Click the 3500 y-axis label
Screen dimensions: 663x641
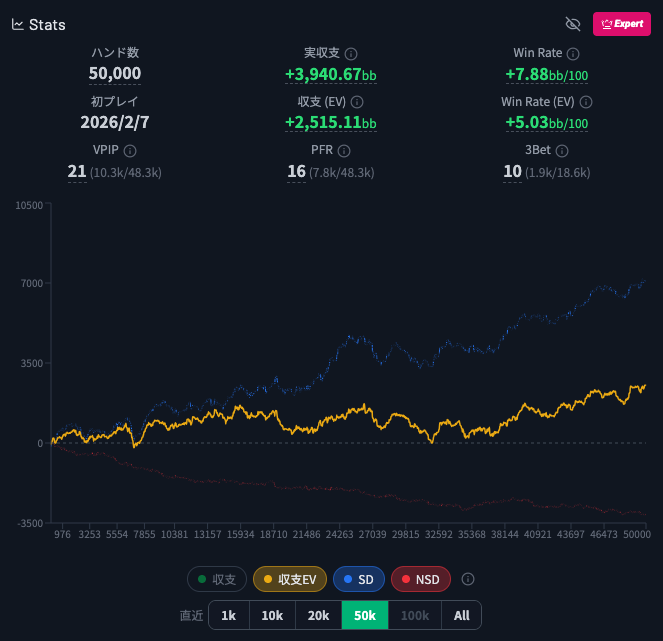32,363
